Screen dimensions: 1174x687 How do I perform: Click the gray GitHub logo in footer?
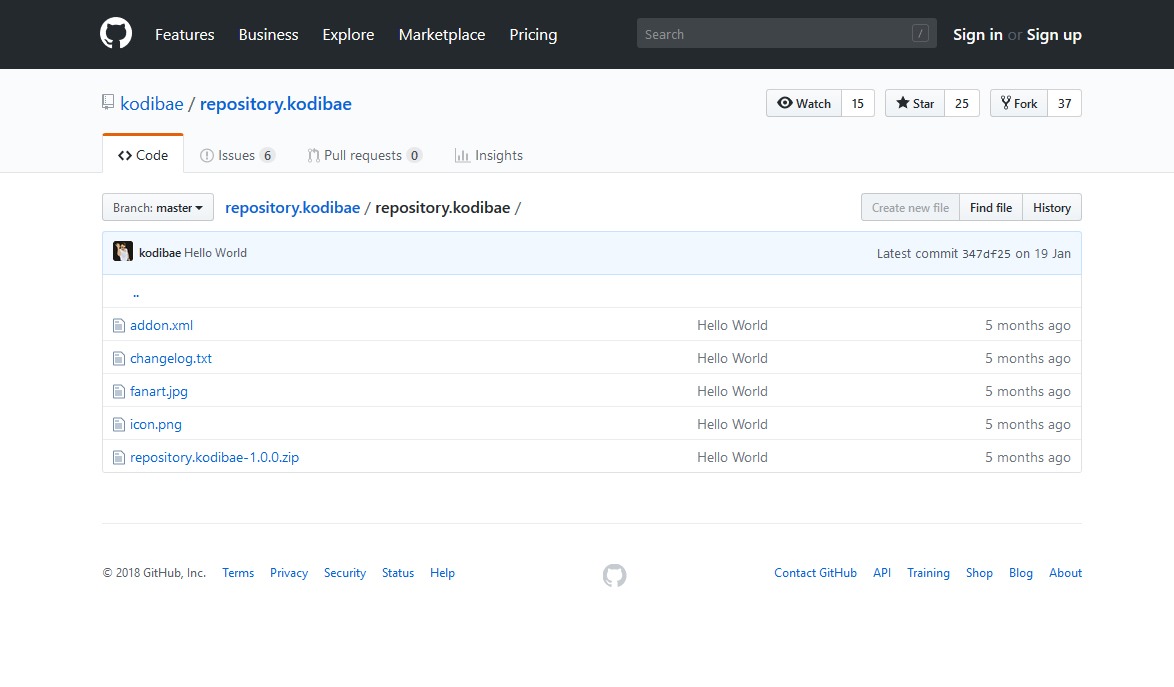614,575
